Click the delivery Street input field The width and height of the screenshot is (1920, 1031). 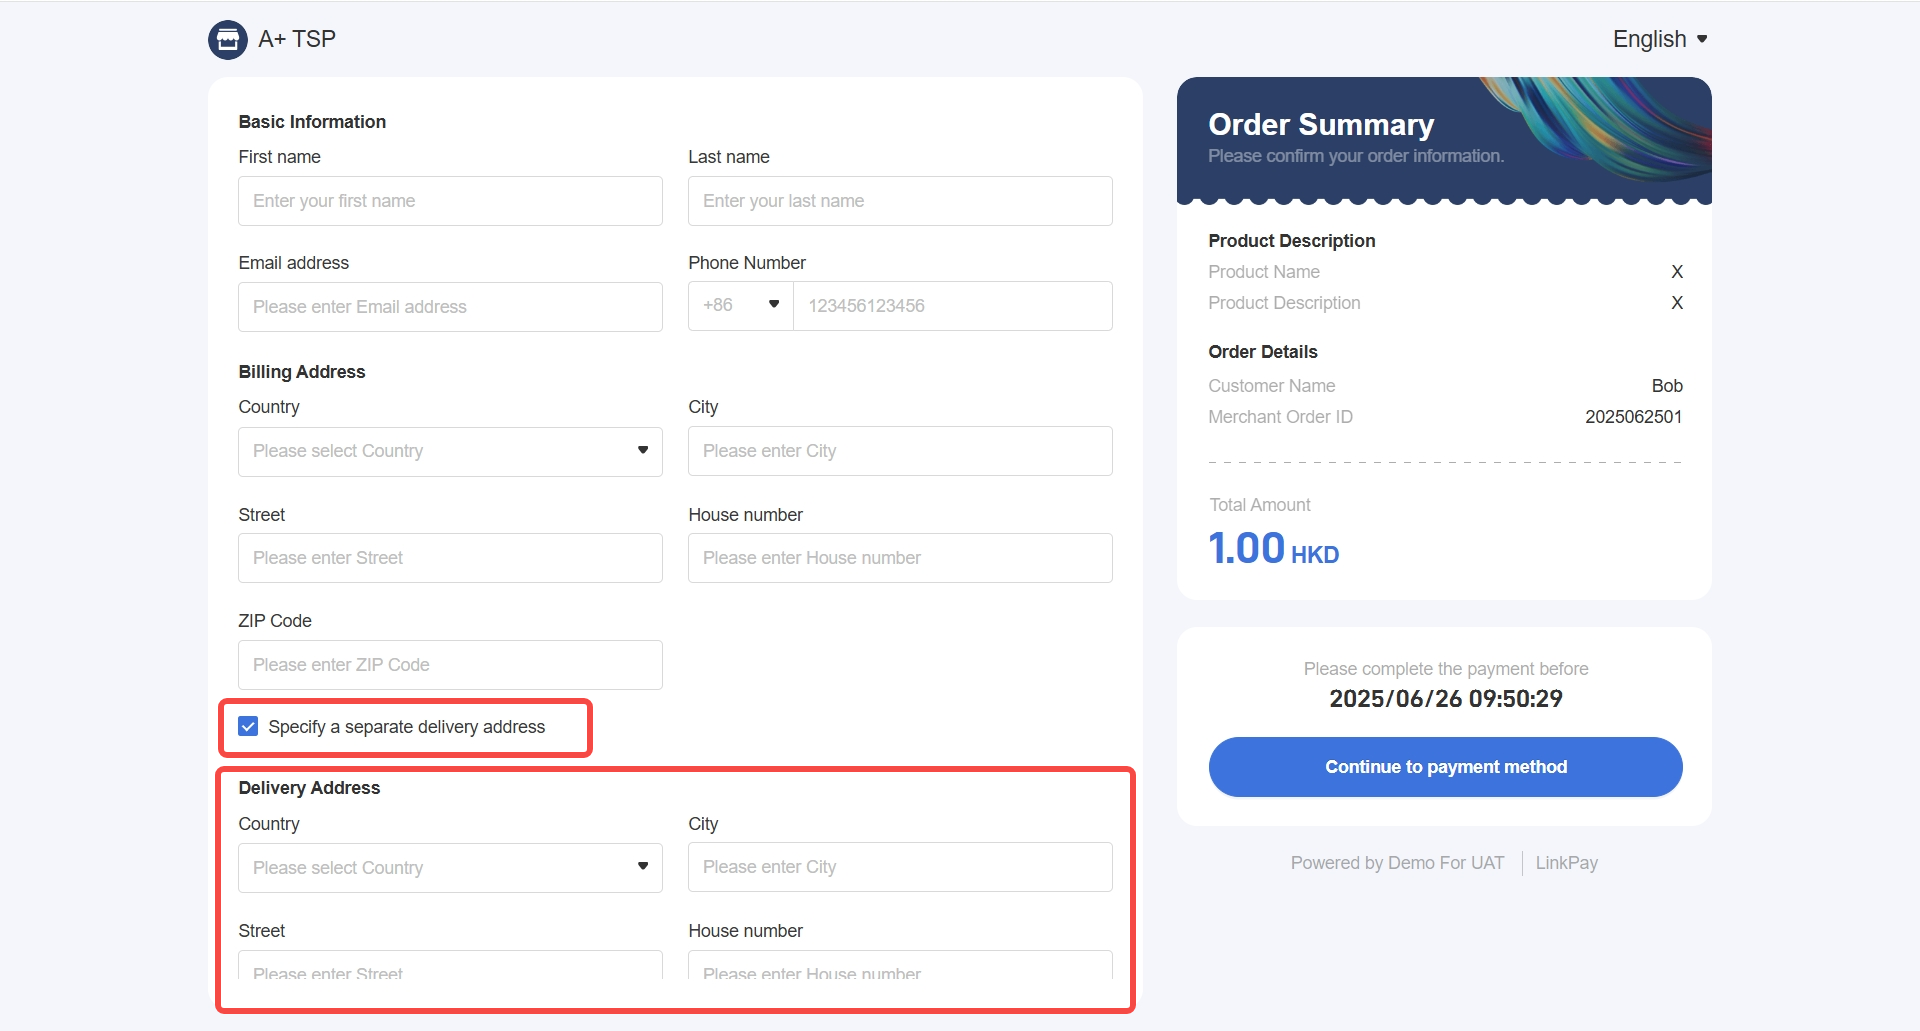click(x=450, y=967)
